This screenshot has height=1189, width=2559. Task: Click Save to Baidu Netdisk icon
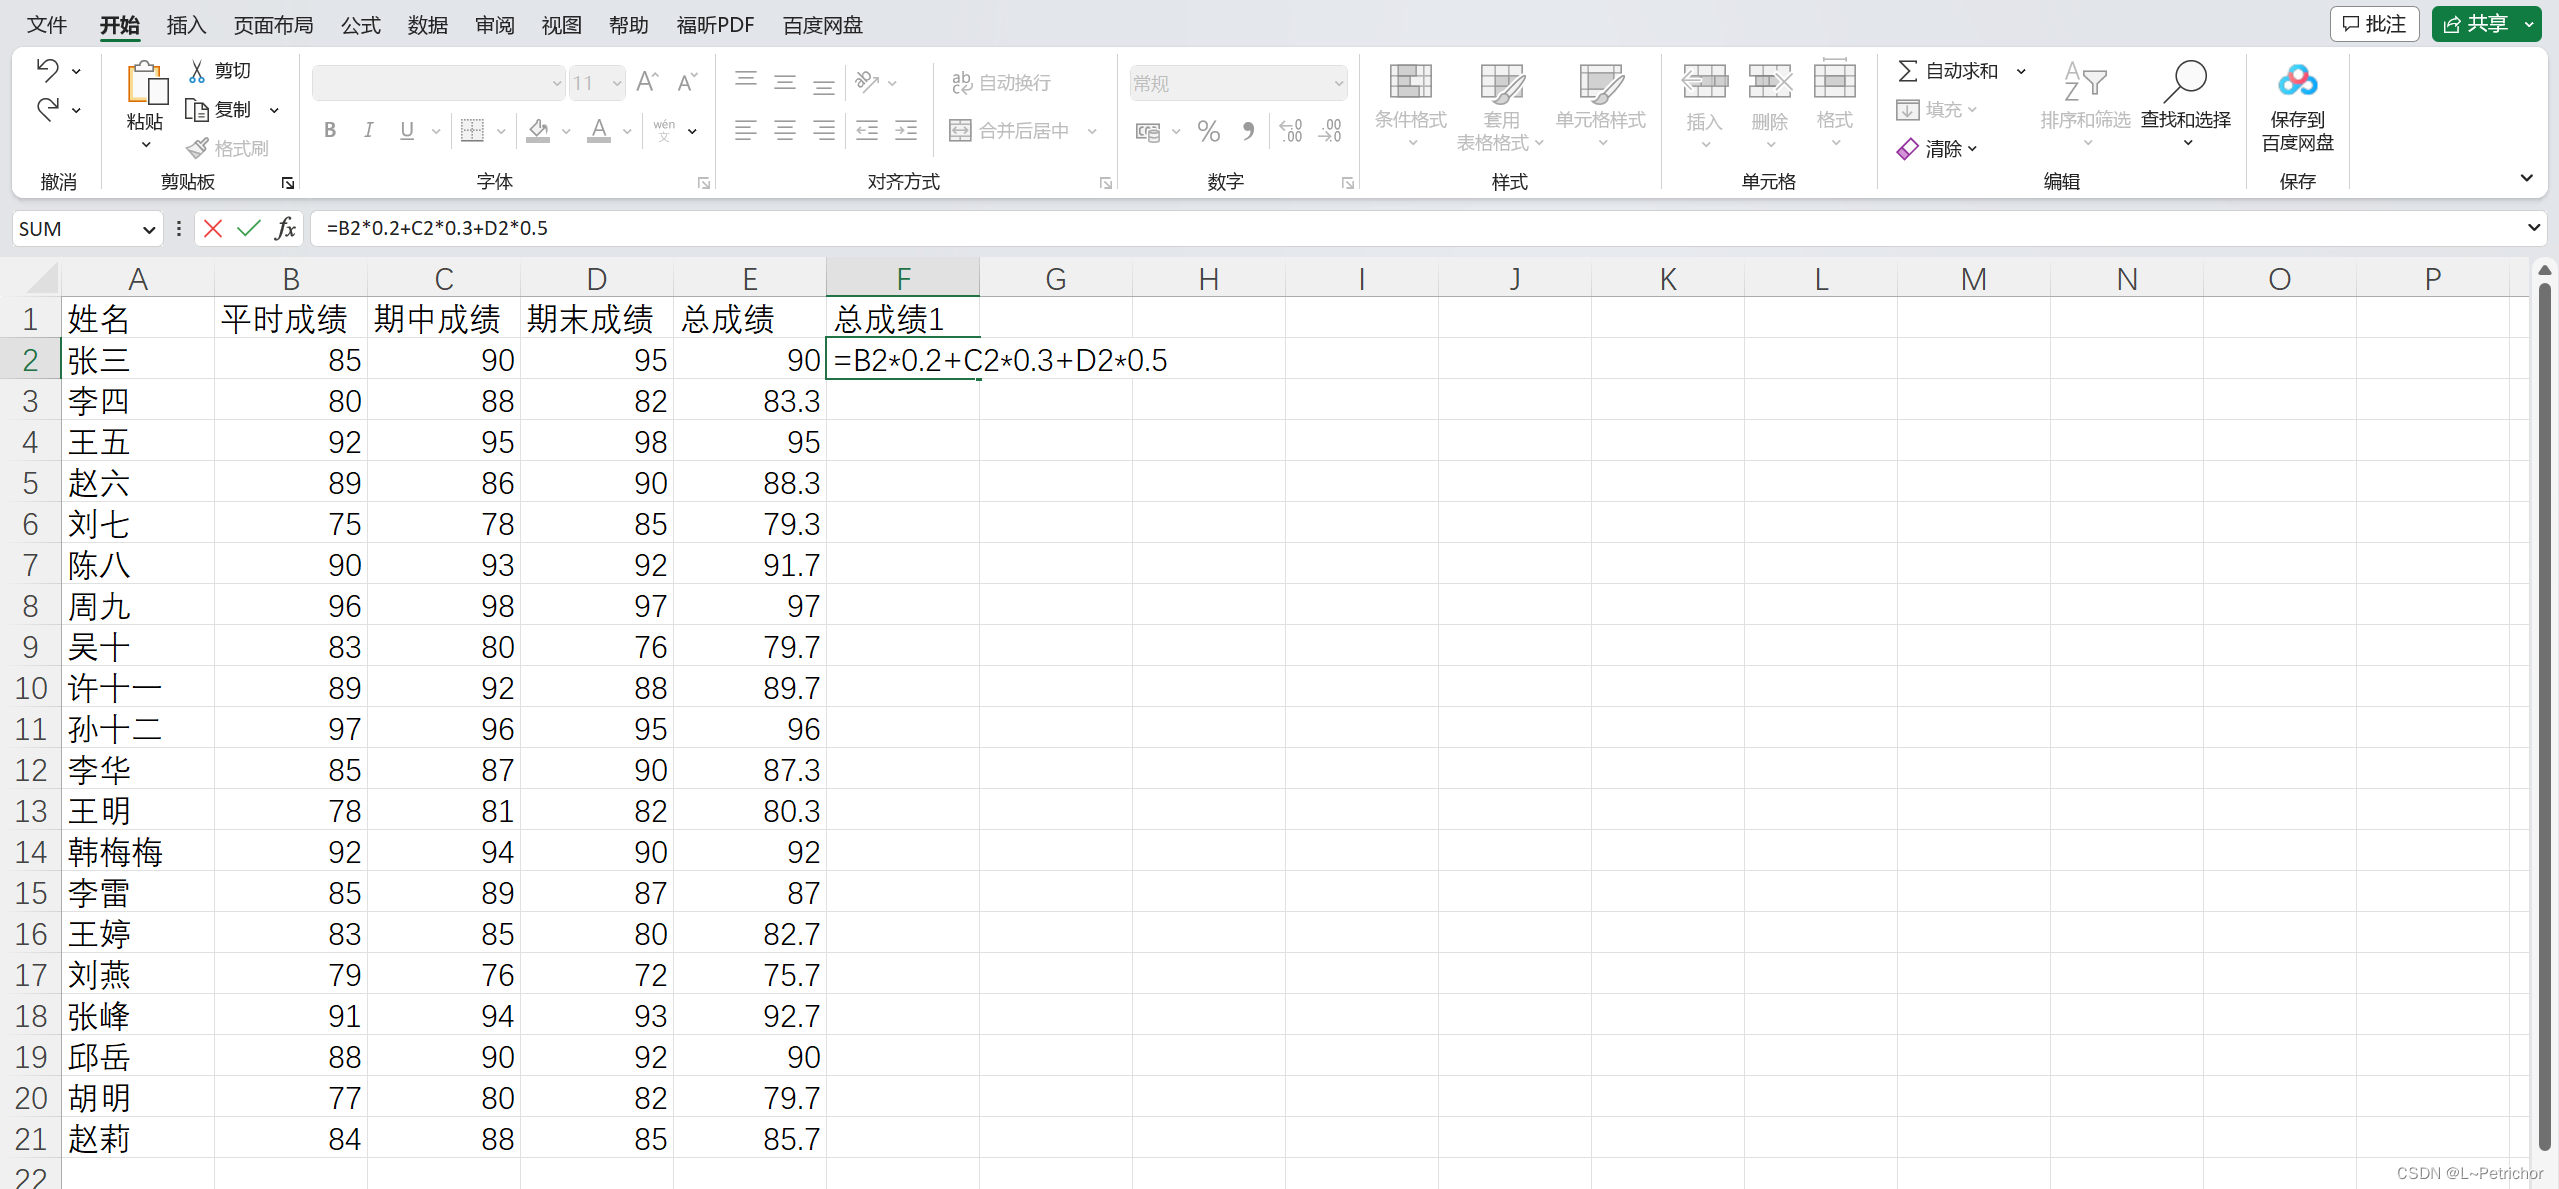(x=2297, y=82)
